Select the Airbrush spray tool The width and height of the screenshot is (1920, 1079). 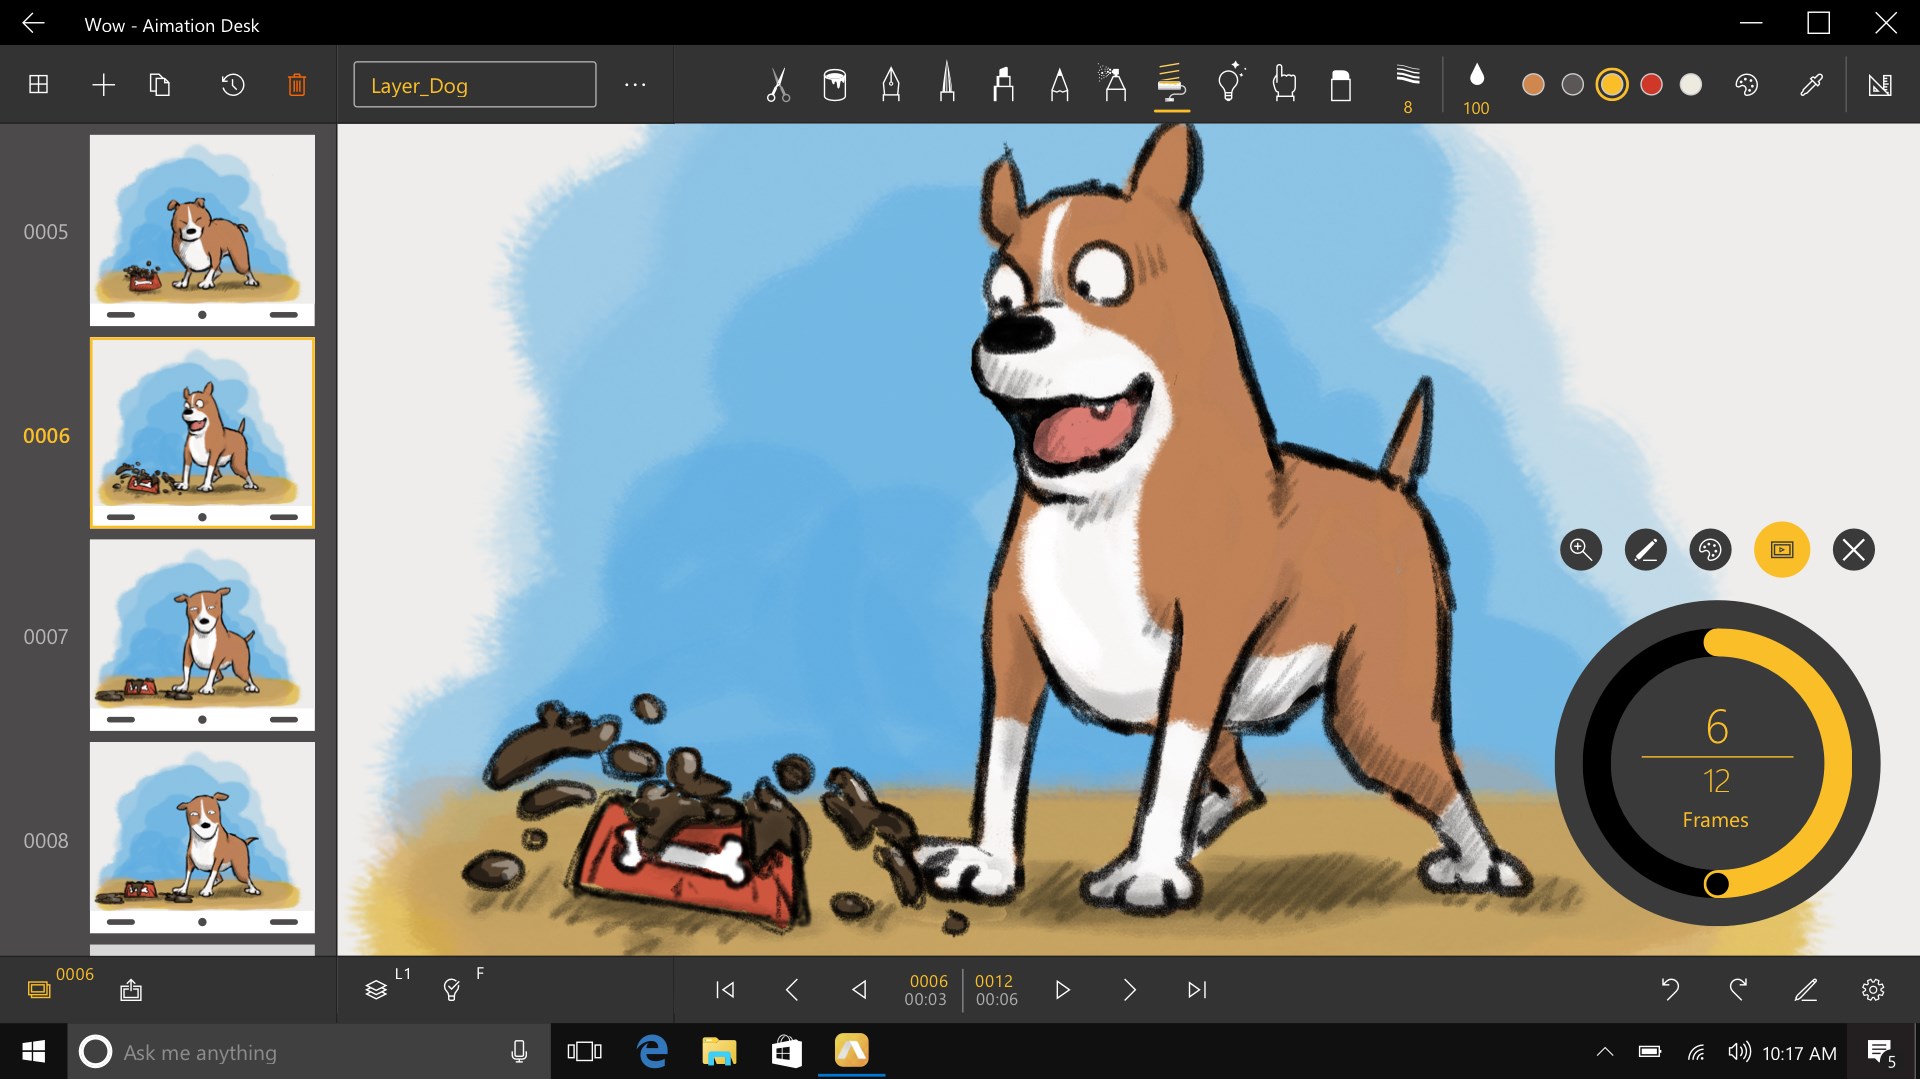[1115, 85]
